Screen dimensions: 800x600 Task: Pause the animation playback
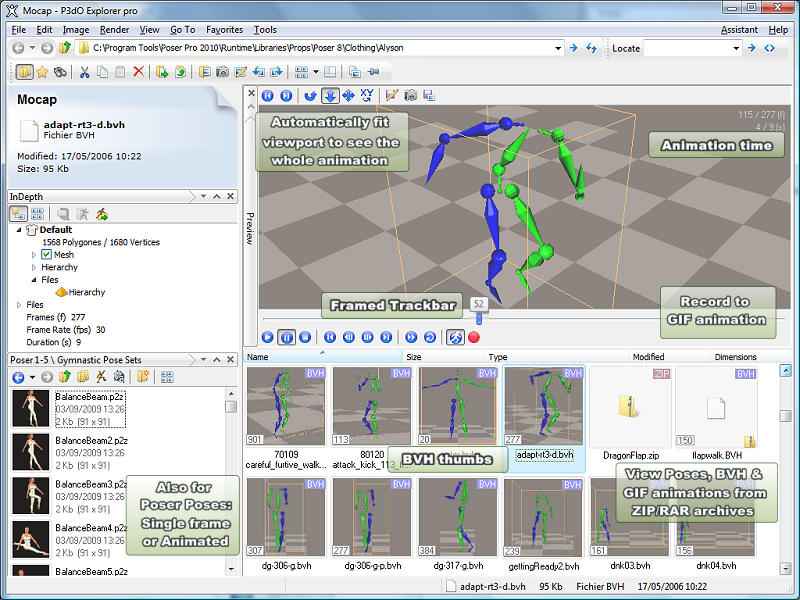click(286, 338)
